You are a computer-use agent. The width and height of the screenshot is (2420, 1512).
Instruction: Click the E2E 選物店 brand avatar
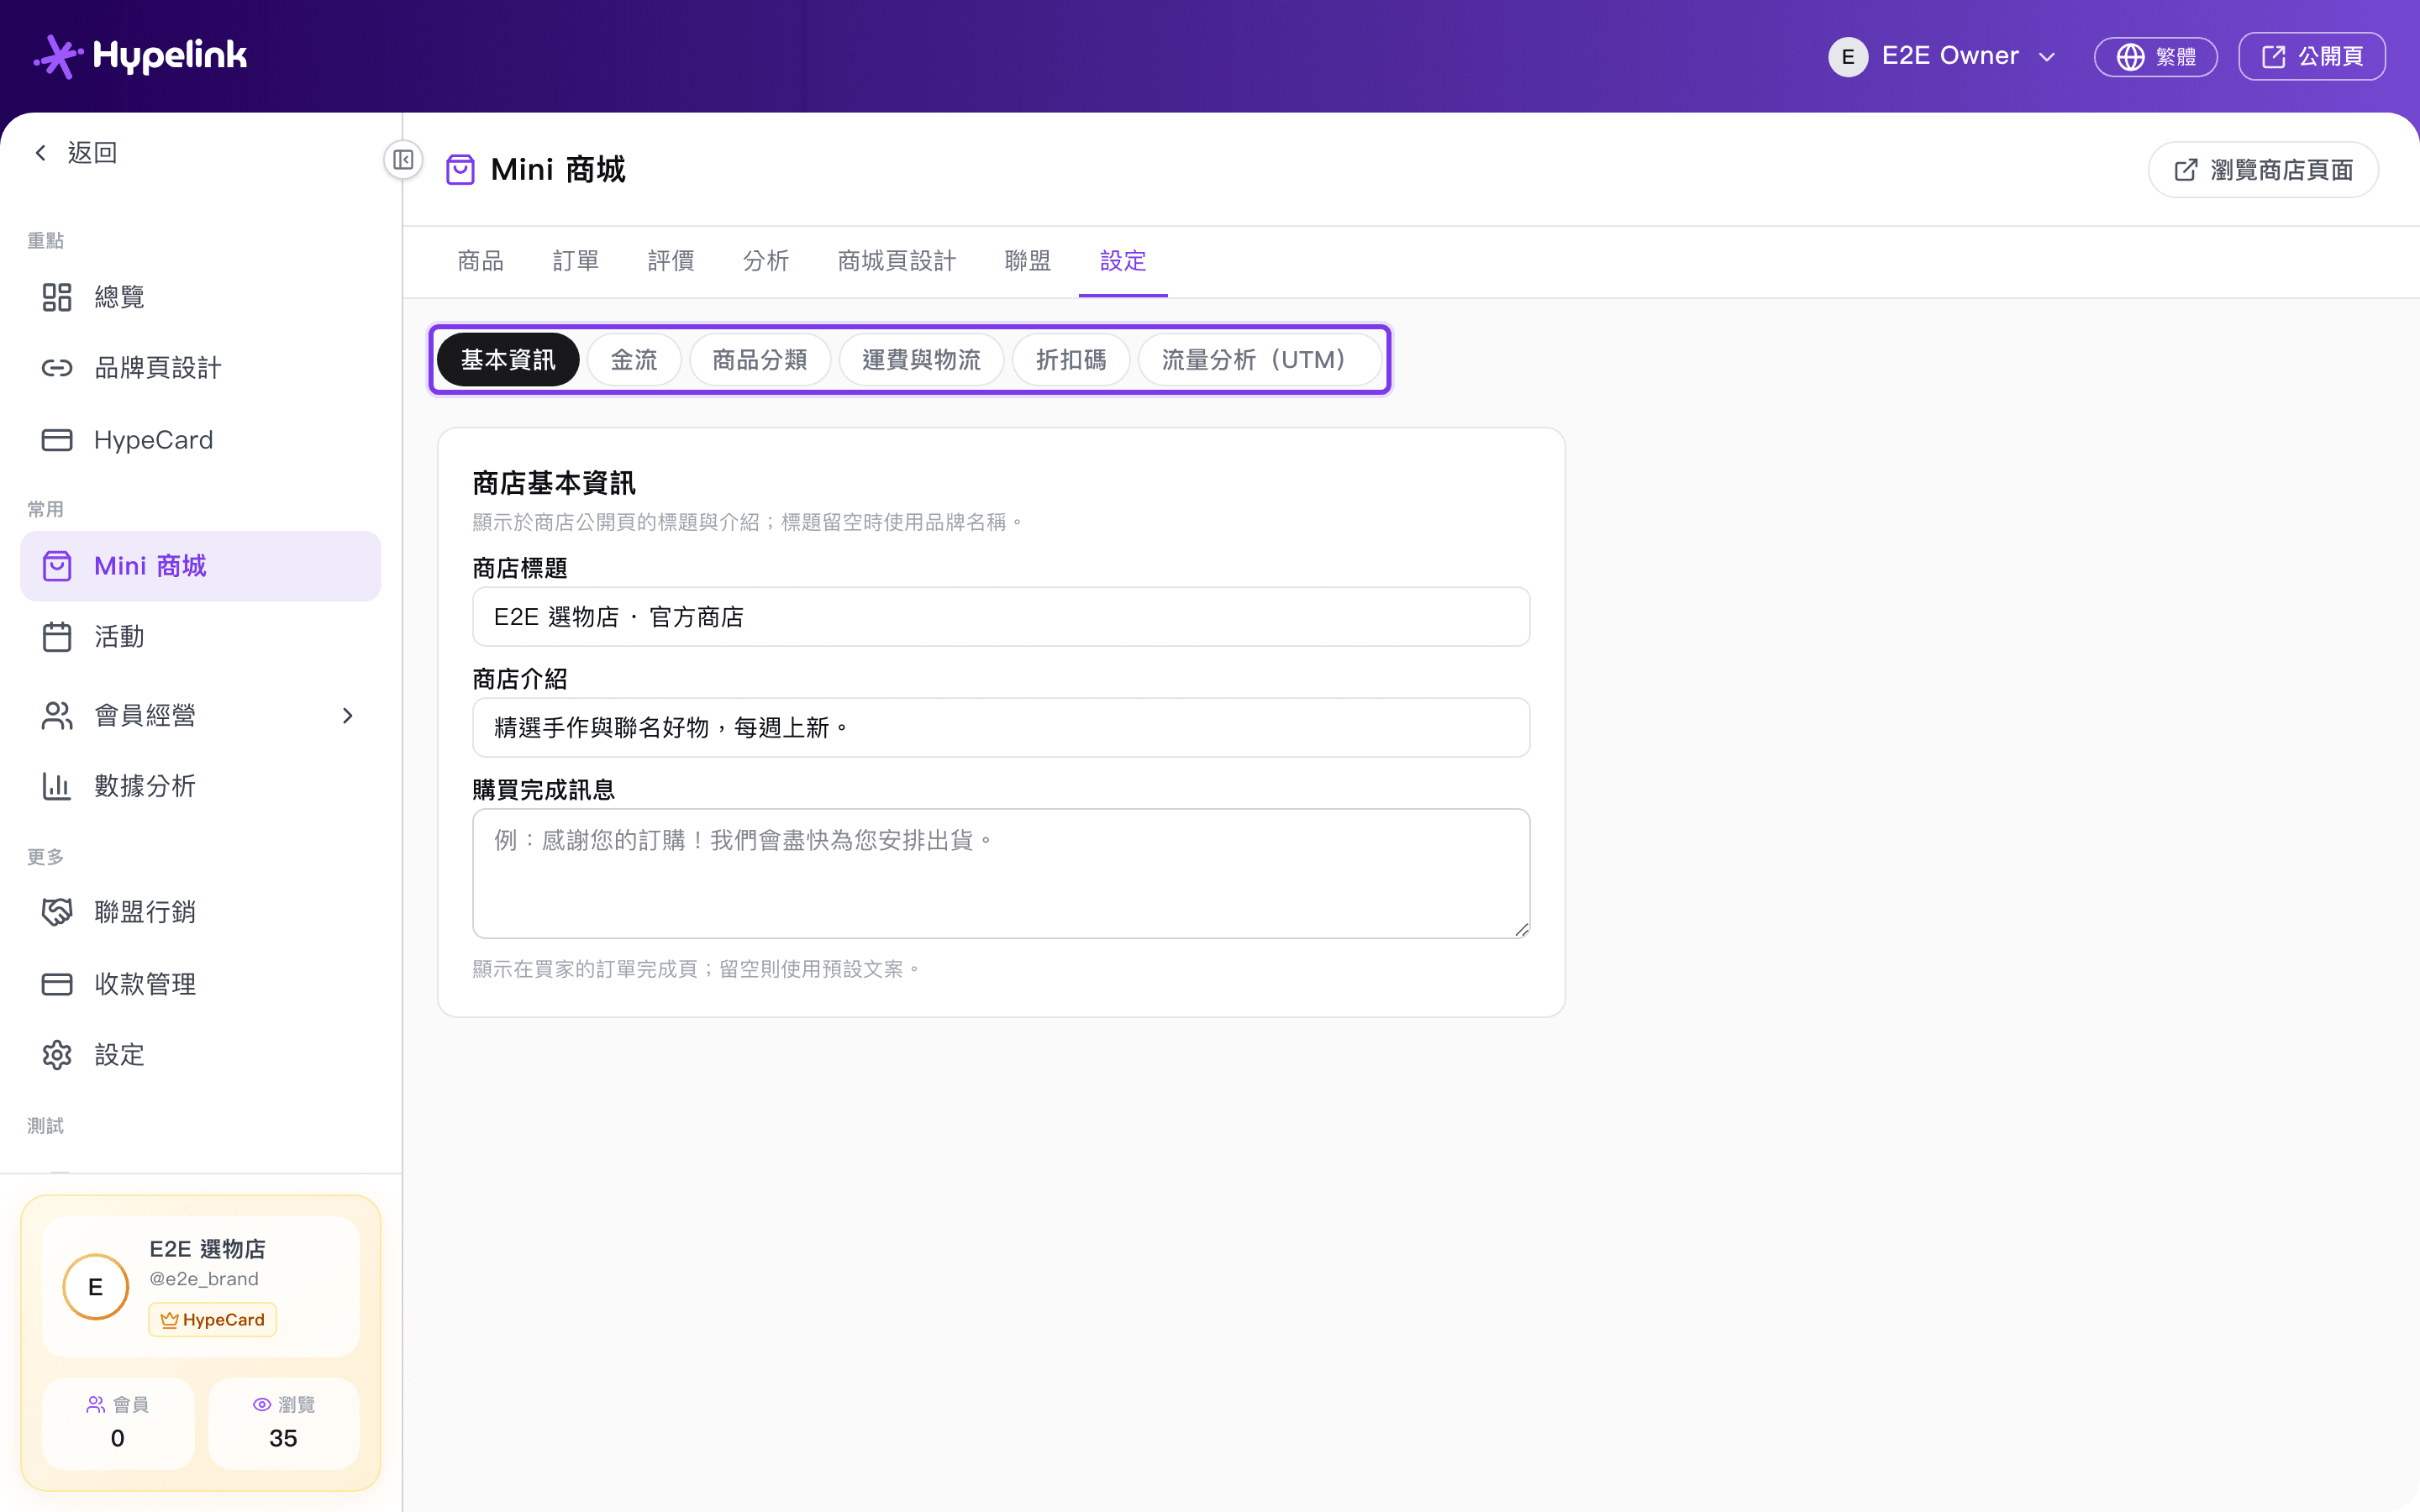tap(96, 1287)
